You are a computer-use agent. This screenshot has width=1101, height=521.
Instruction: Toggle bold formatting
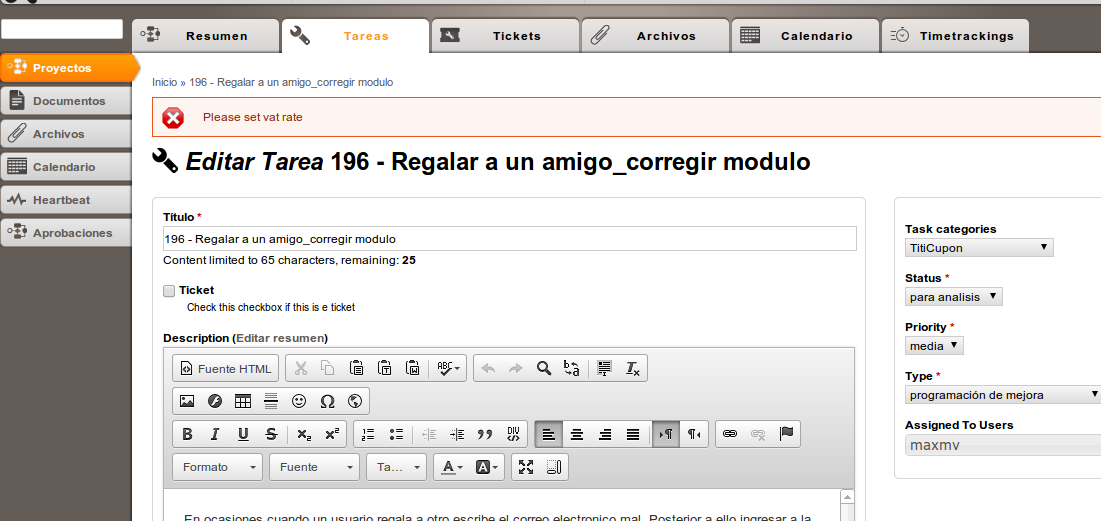pos(187,434)
